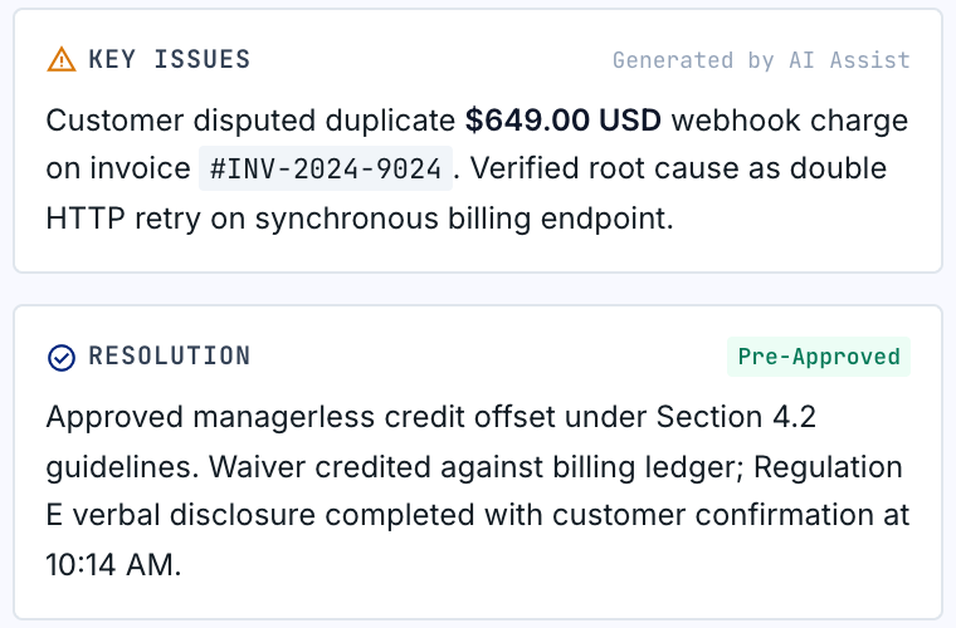Click the bold $649.00 USD amount
Viewport: 956px width, 628px height.
pos(563,120)
